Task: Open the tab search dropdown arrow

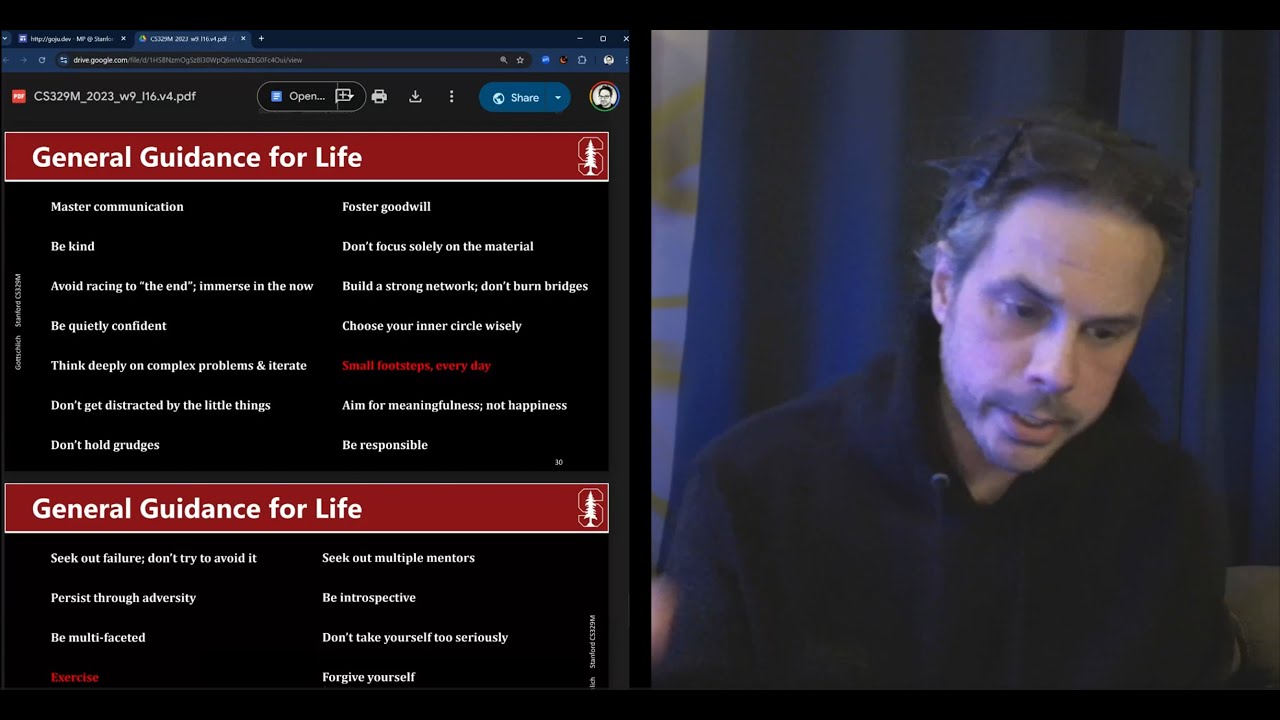Action: point(5,39)
